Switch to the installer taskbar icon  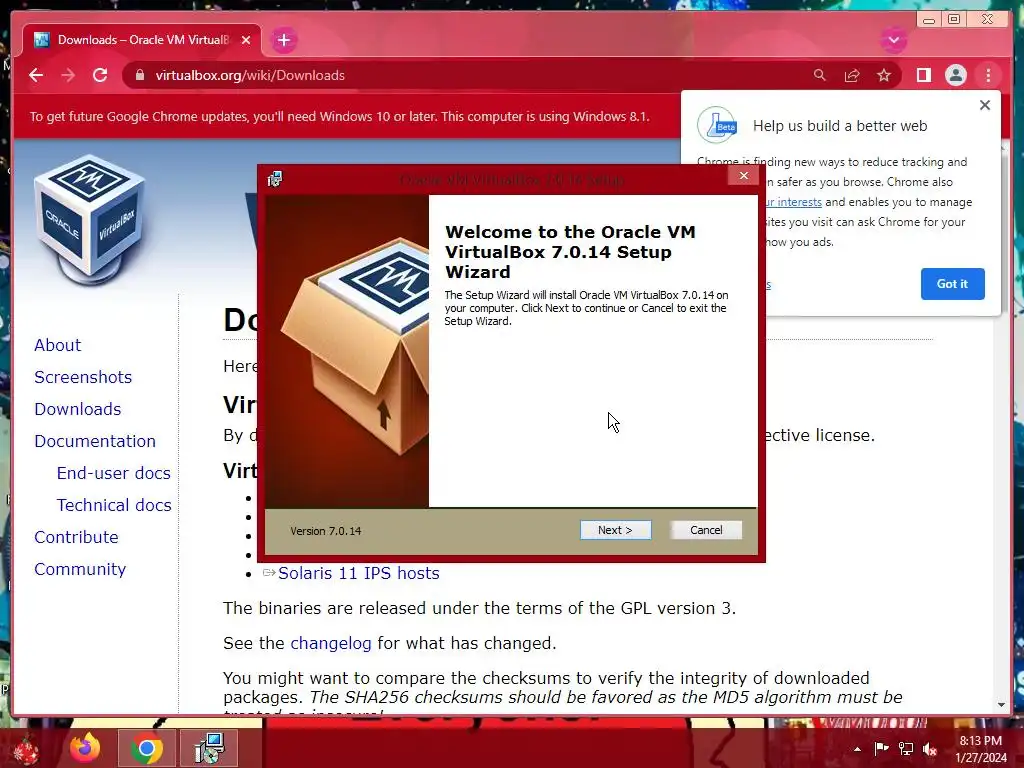pos(209,748)
